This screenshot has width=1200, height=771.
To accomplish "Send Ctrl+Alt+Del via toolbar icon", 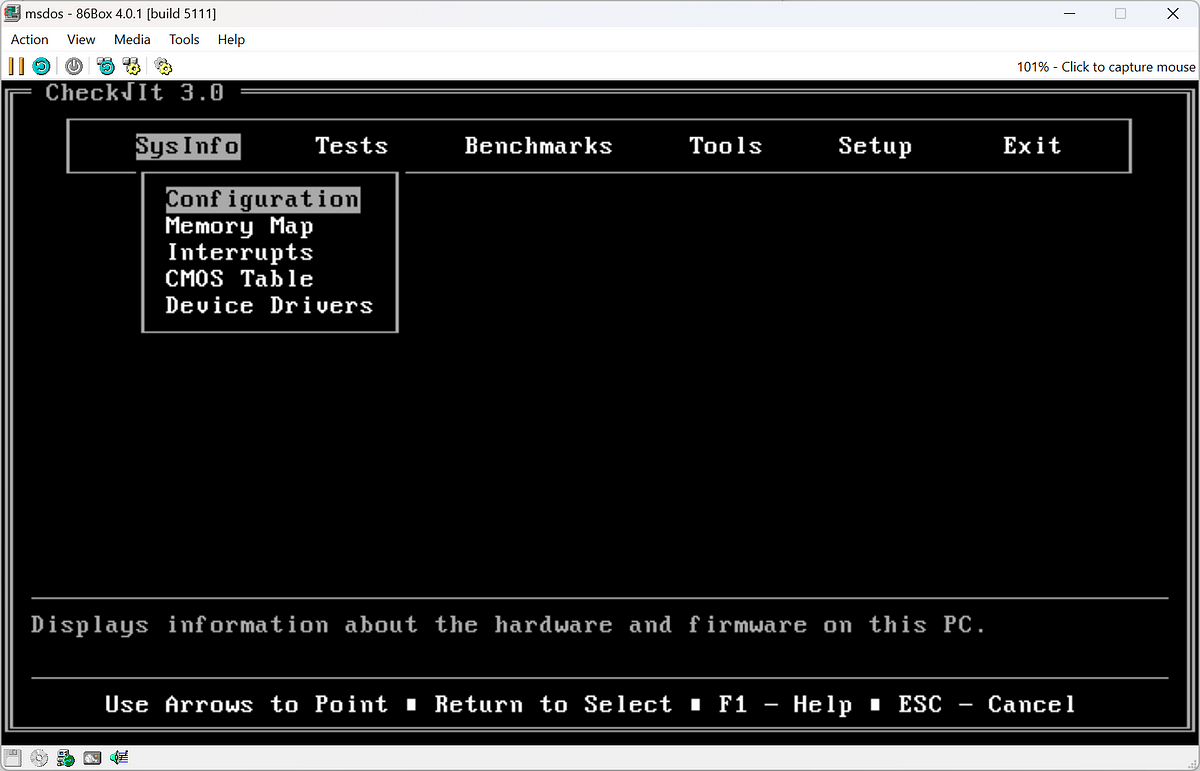I will pyautogui.click(x=105, y=66).
